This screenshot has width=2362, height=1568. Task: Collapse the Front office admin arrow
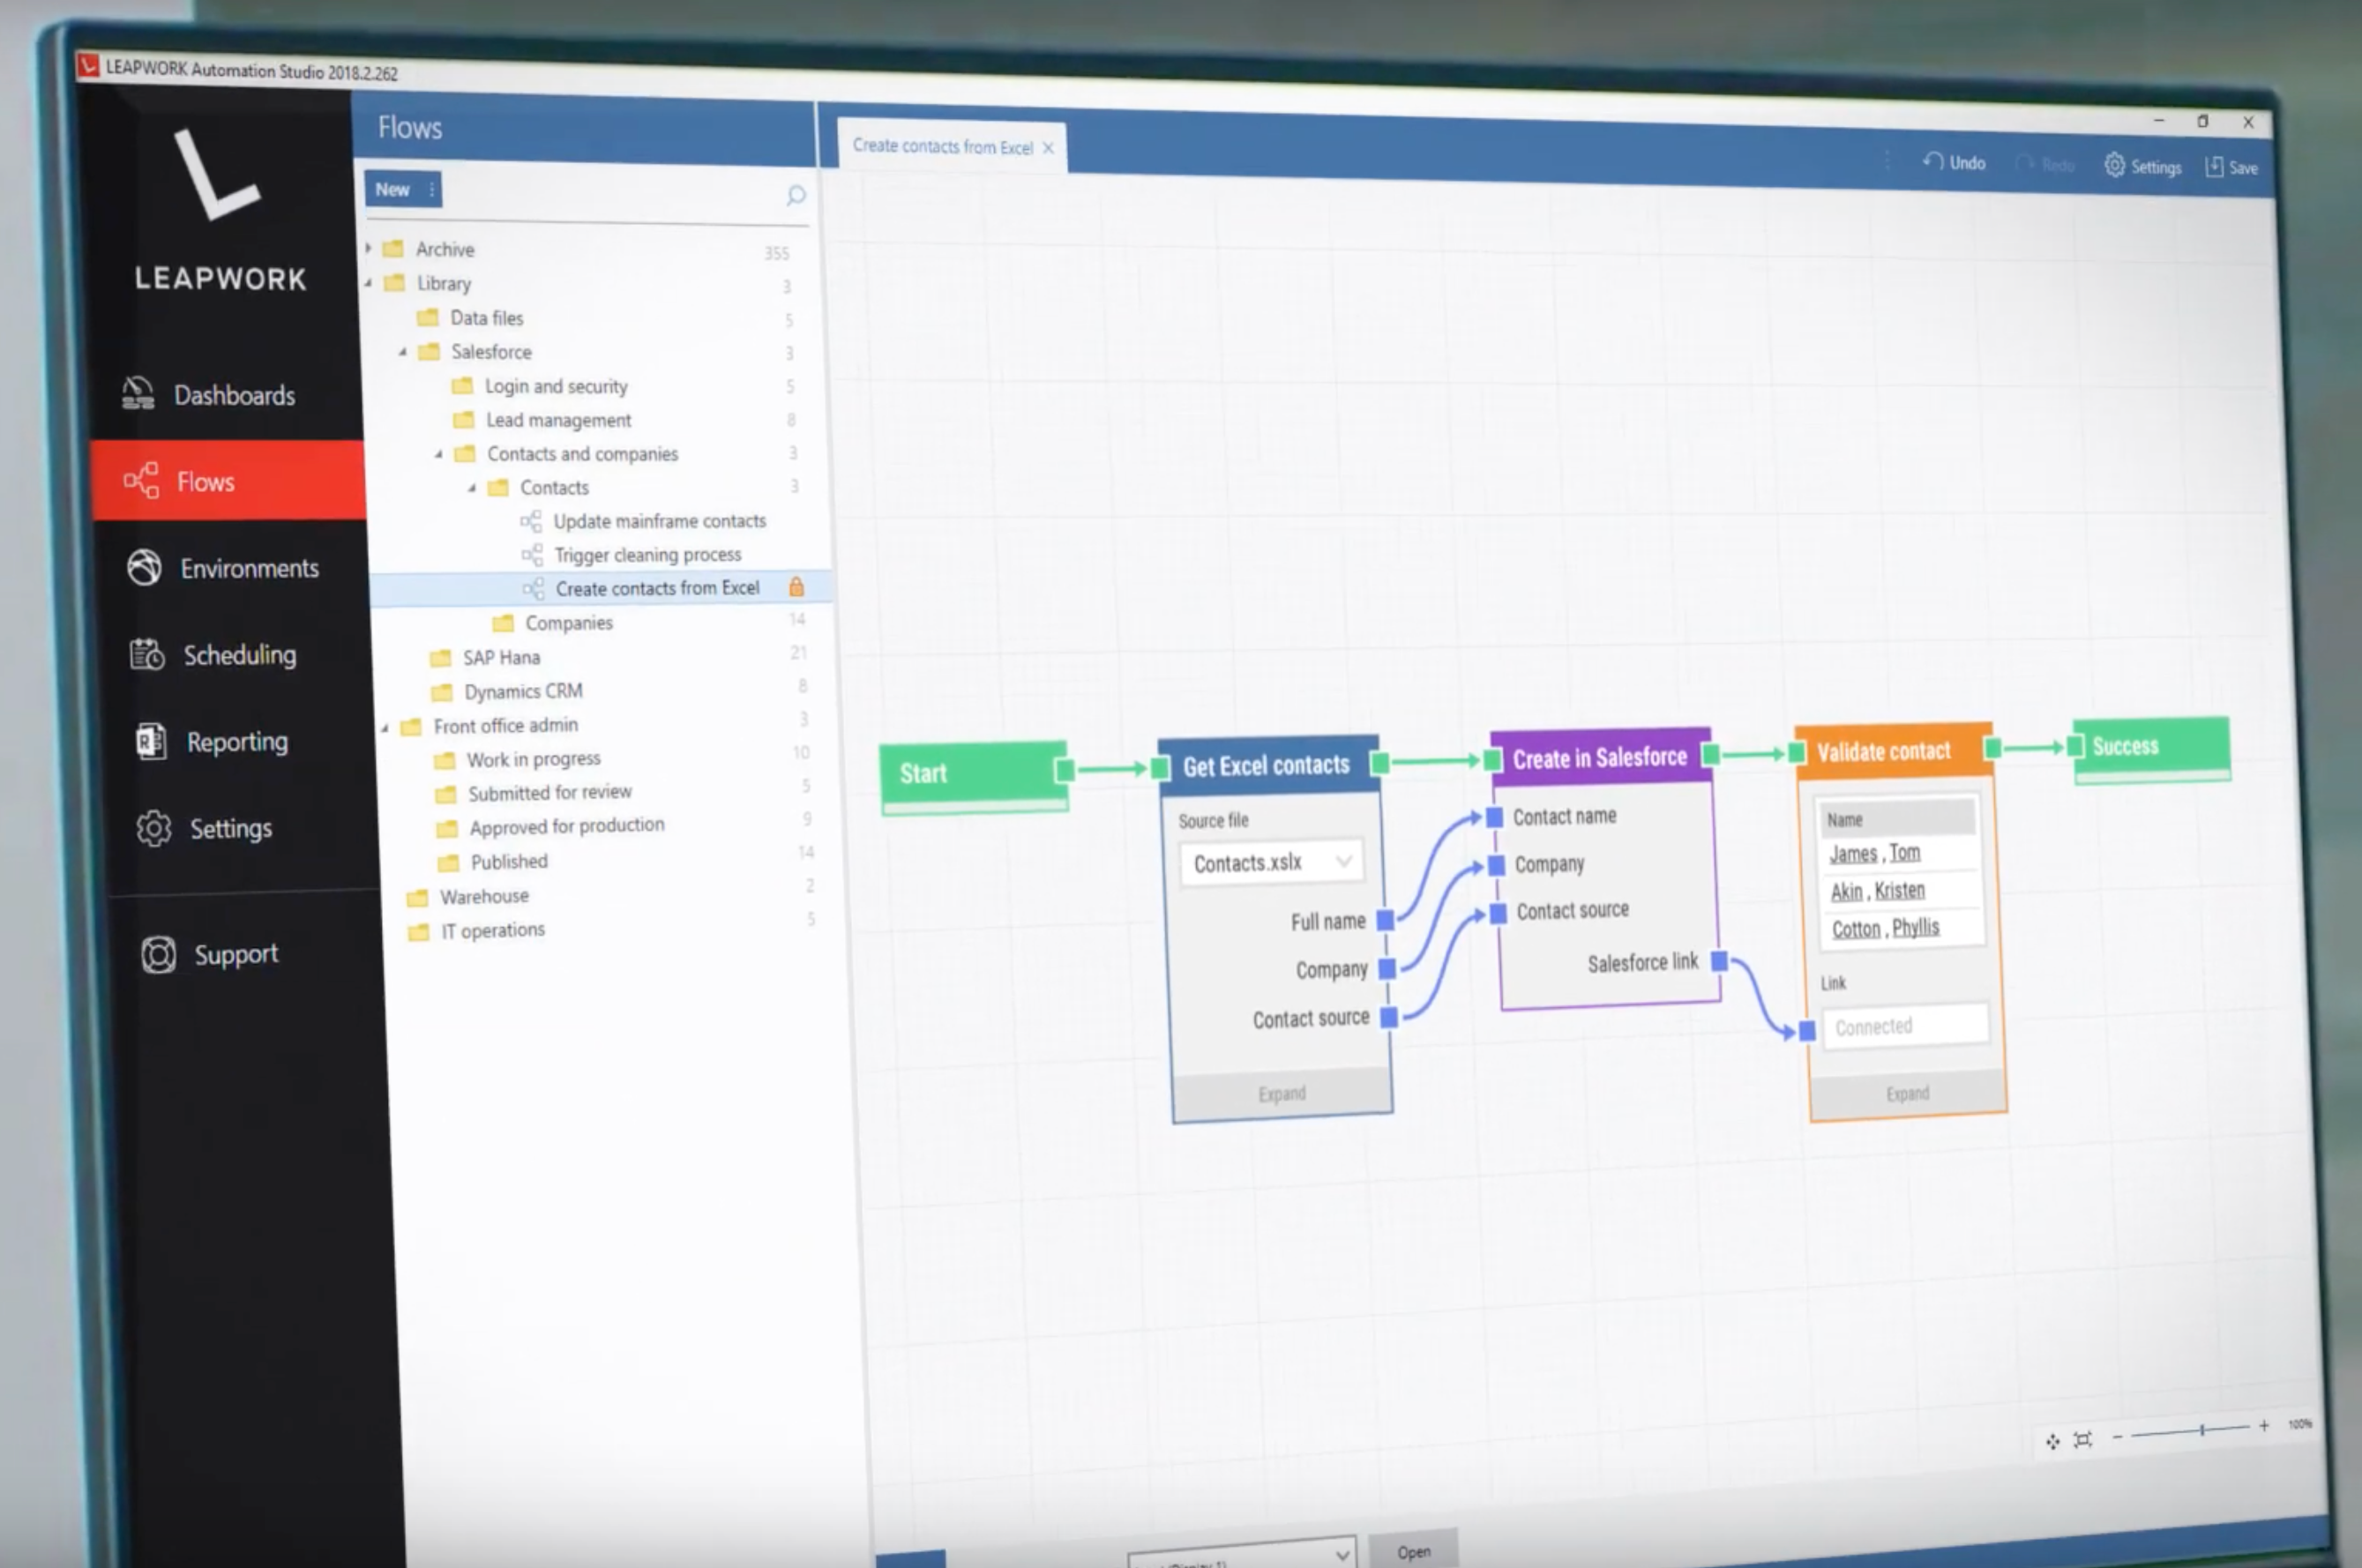[x=384, y=727]
